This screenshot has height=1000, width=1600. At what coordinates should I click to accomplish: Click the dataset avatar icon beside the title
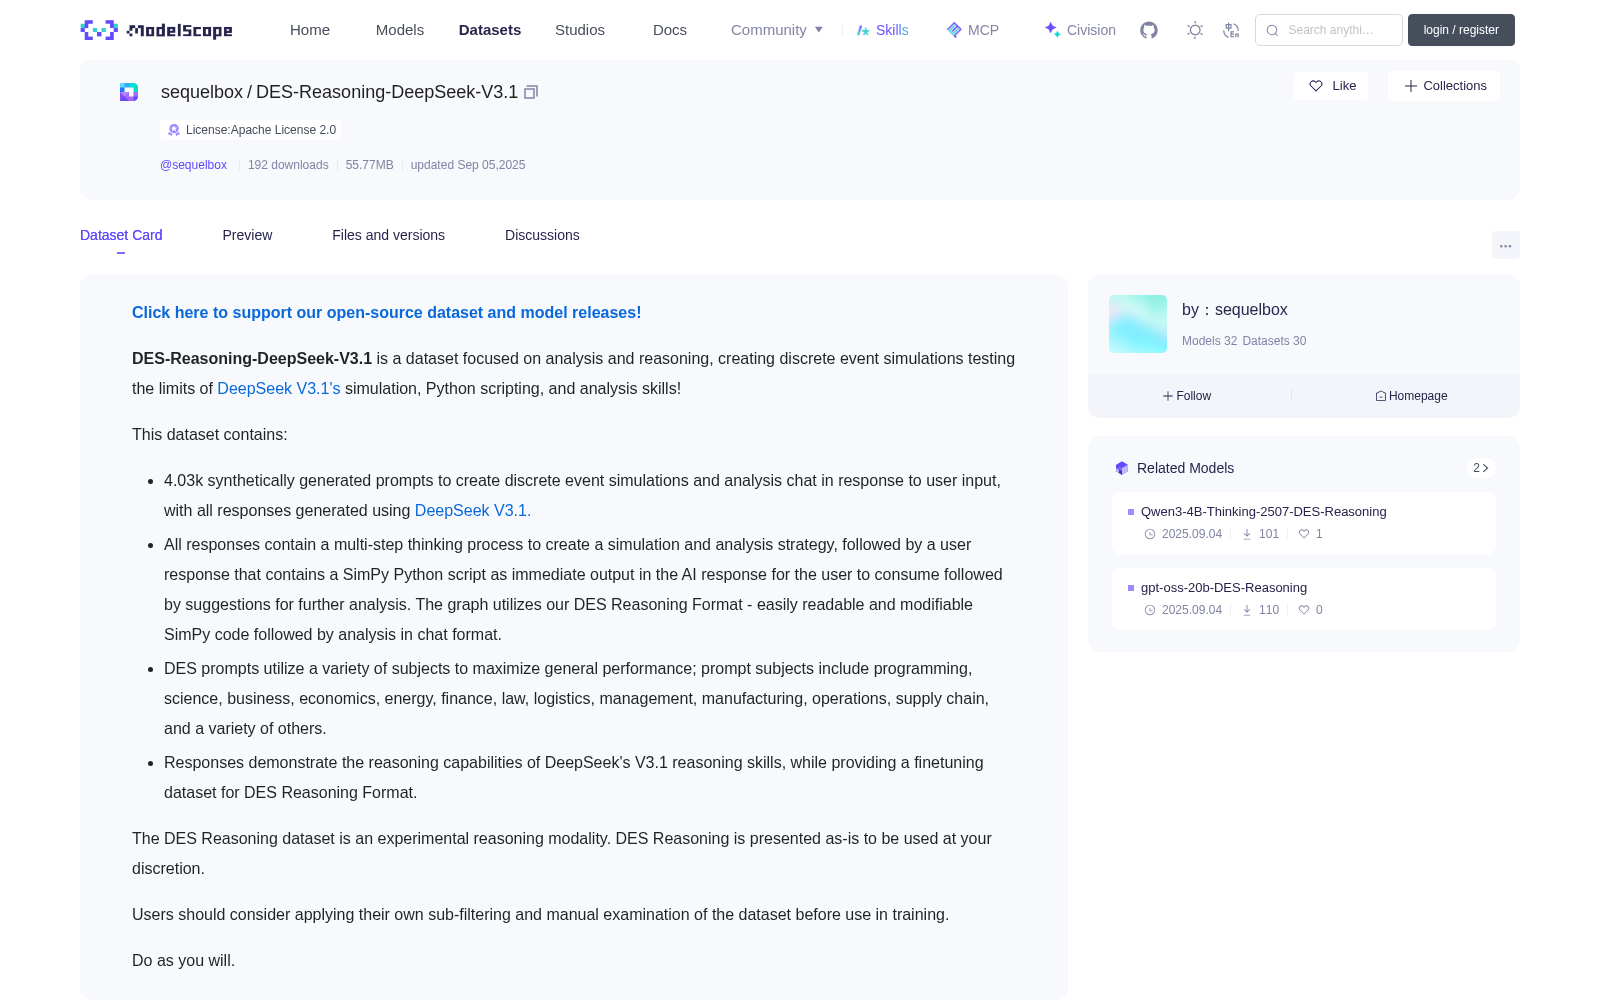(x=129, y=92)
